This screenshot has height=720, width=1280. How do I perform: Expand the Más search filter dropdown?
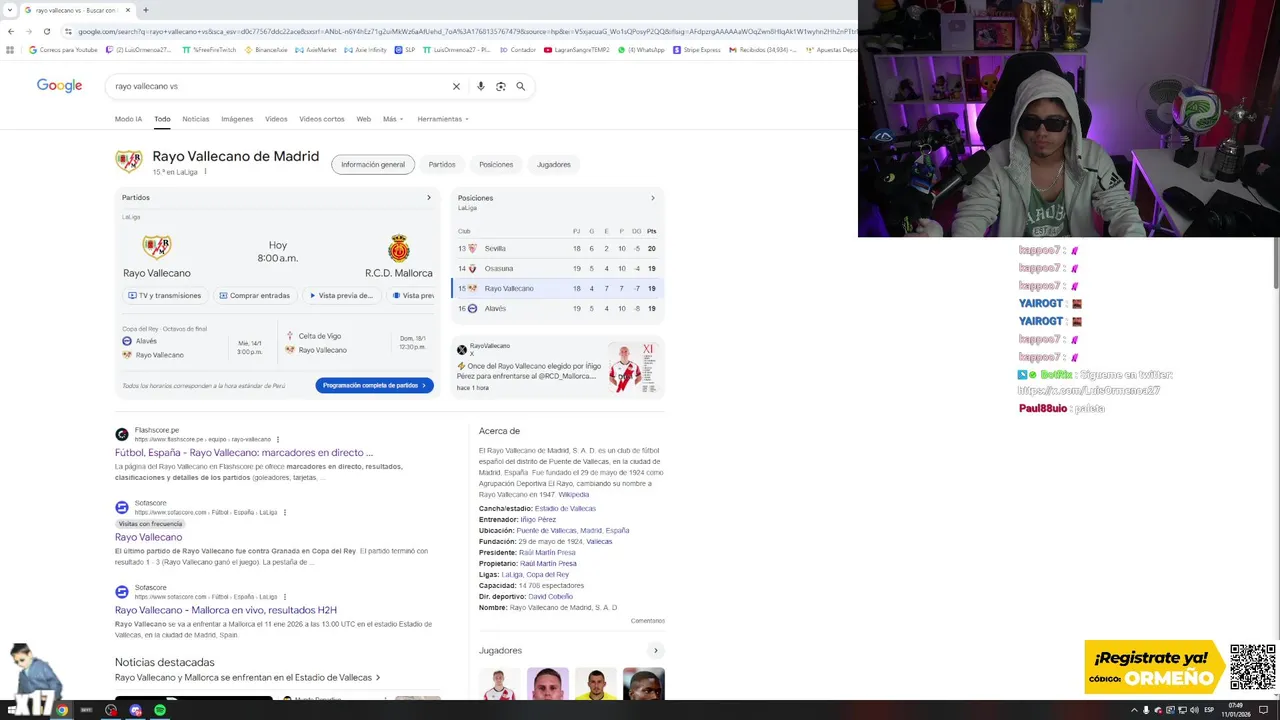[393, 119]
